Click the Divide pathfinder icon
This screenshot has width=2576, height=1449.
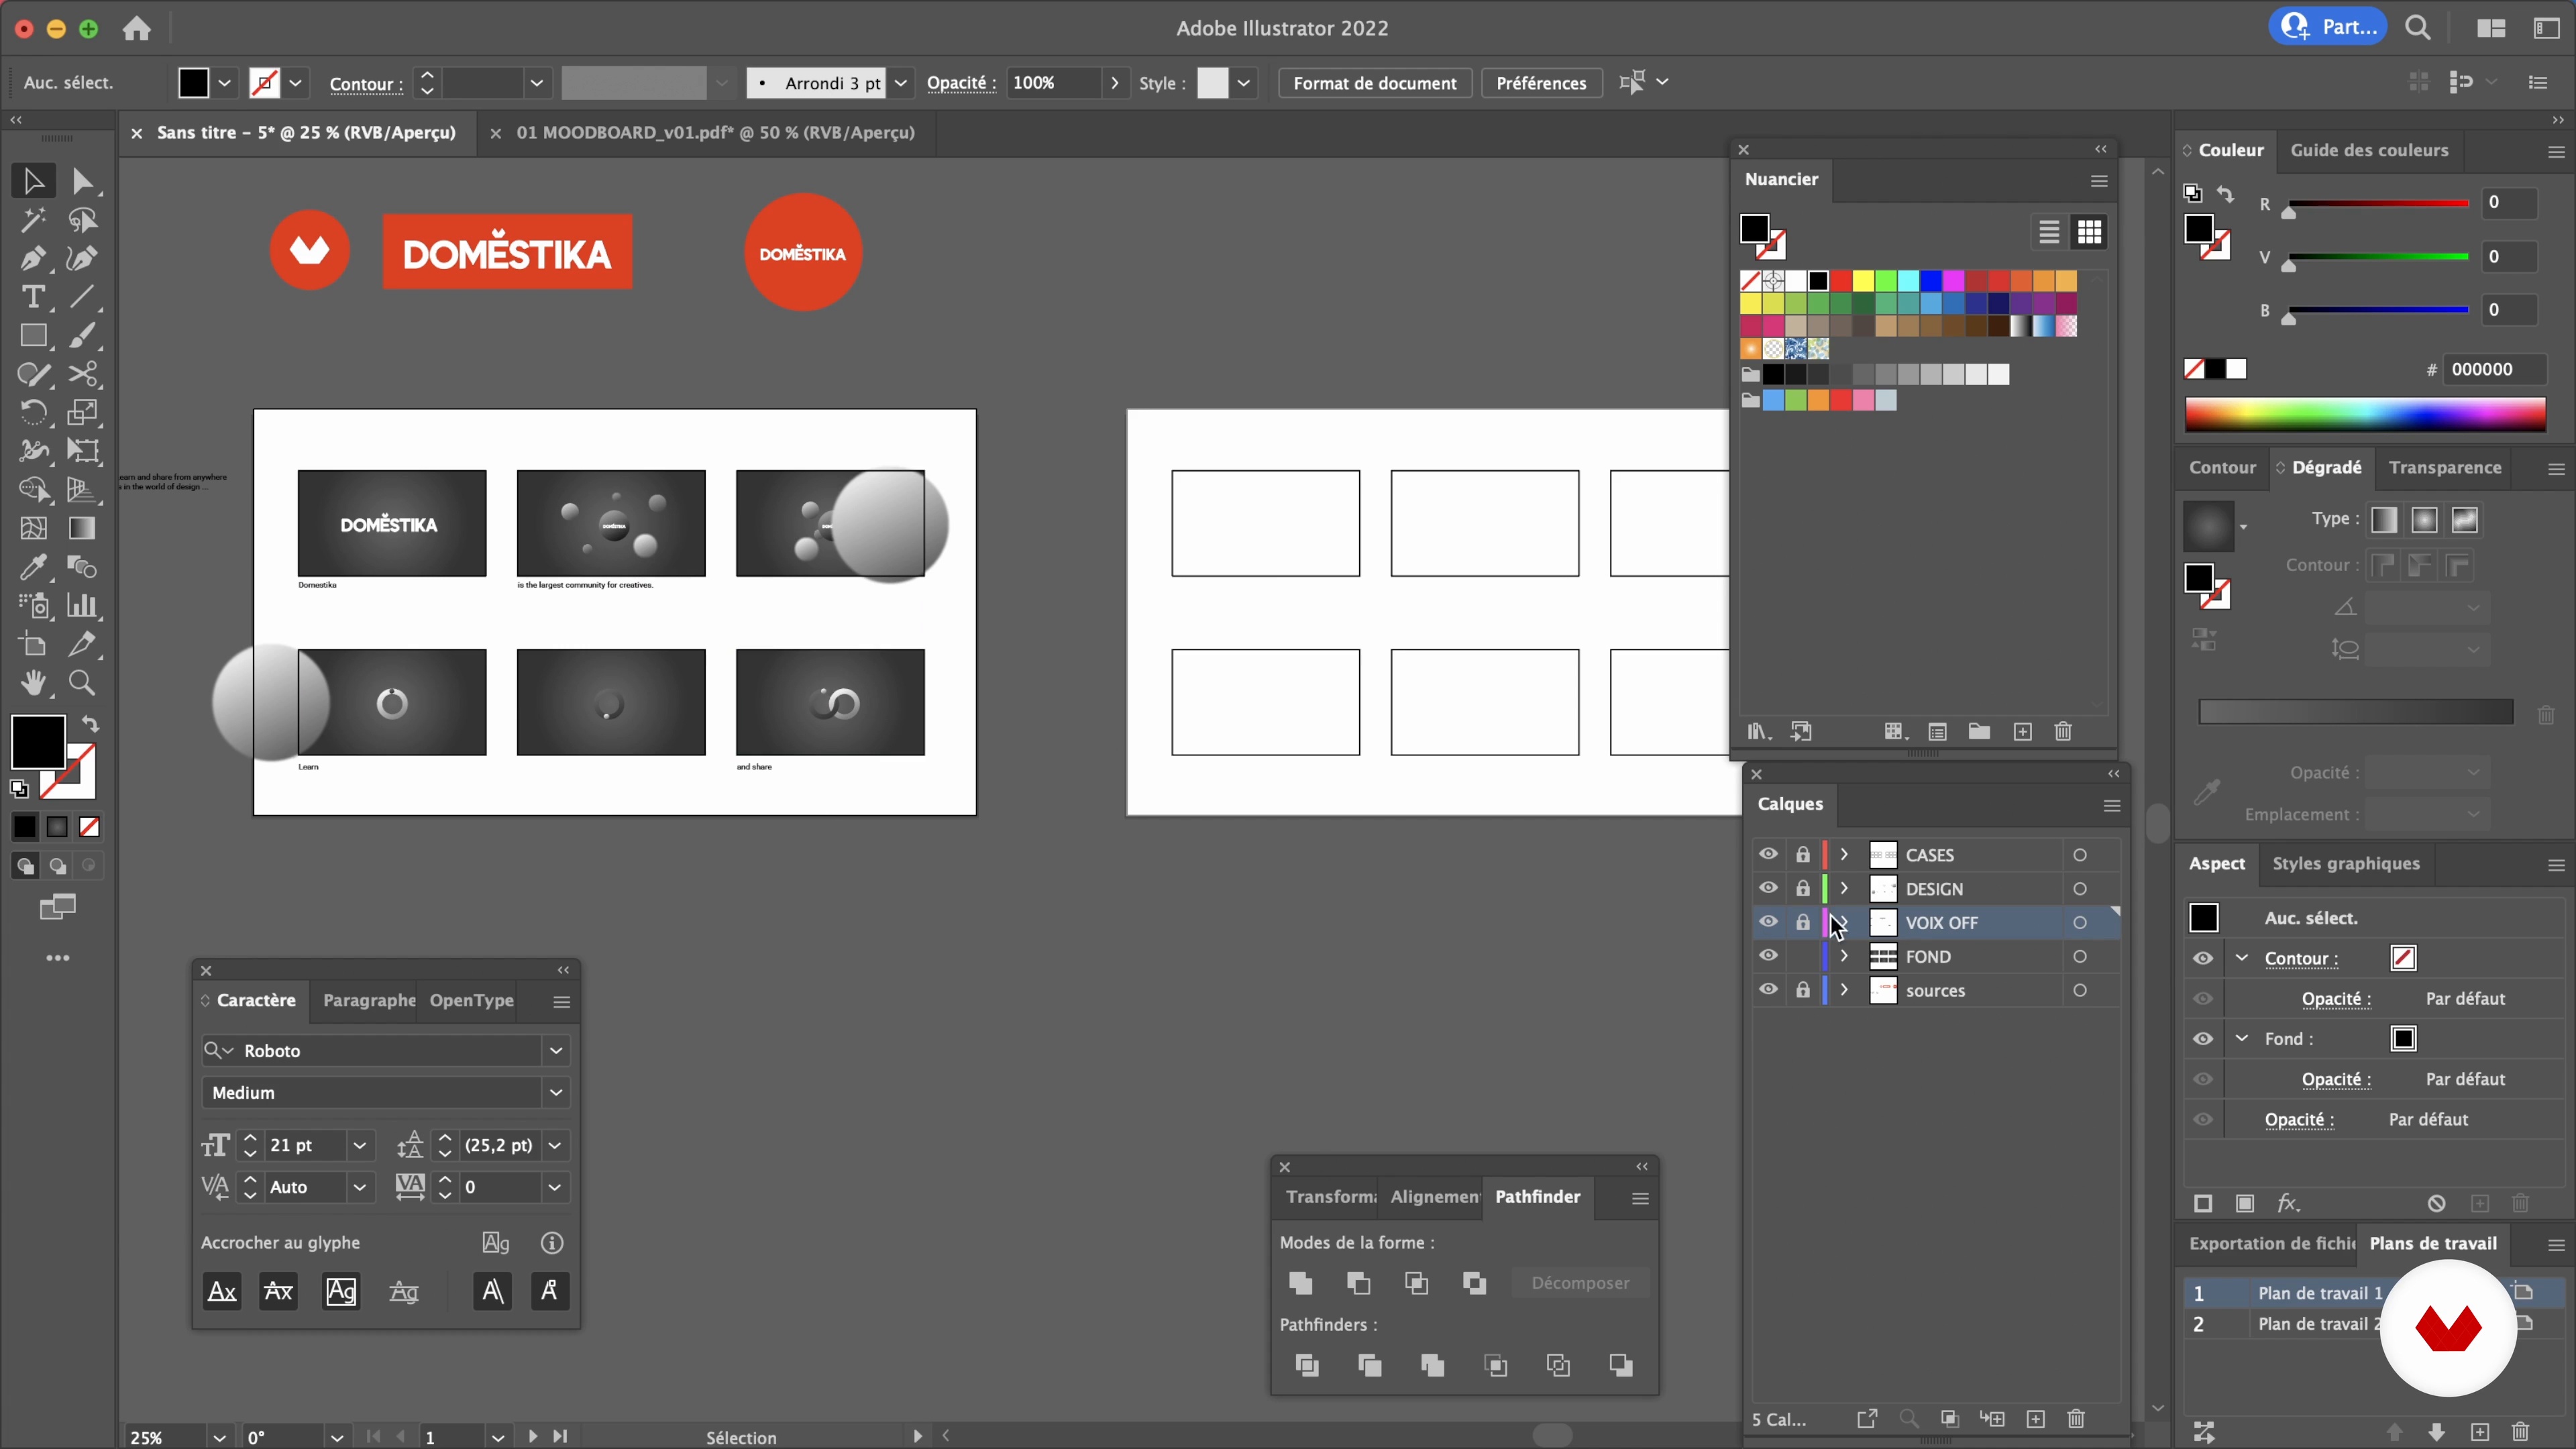tap(1307, 1365)
